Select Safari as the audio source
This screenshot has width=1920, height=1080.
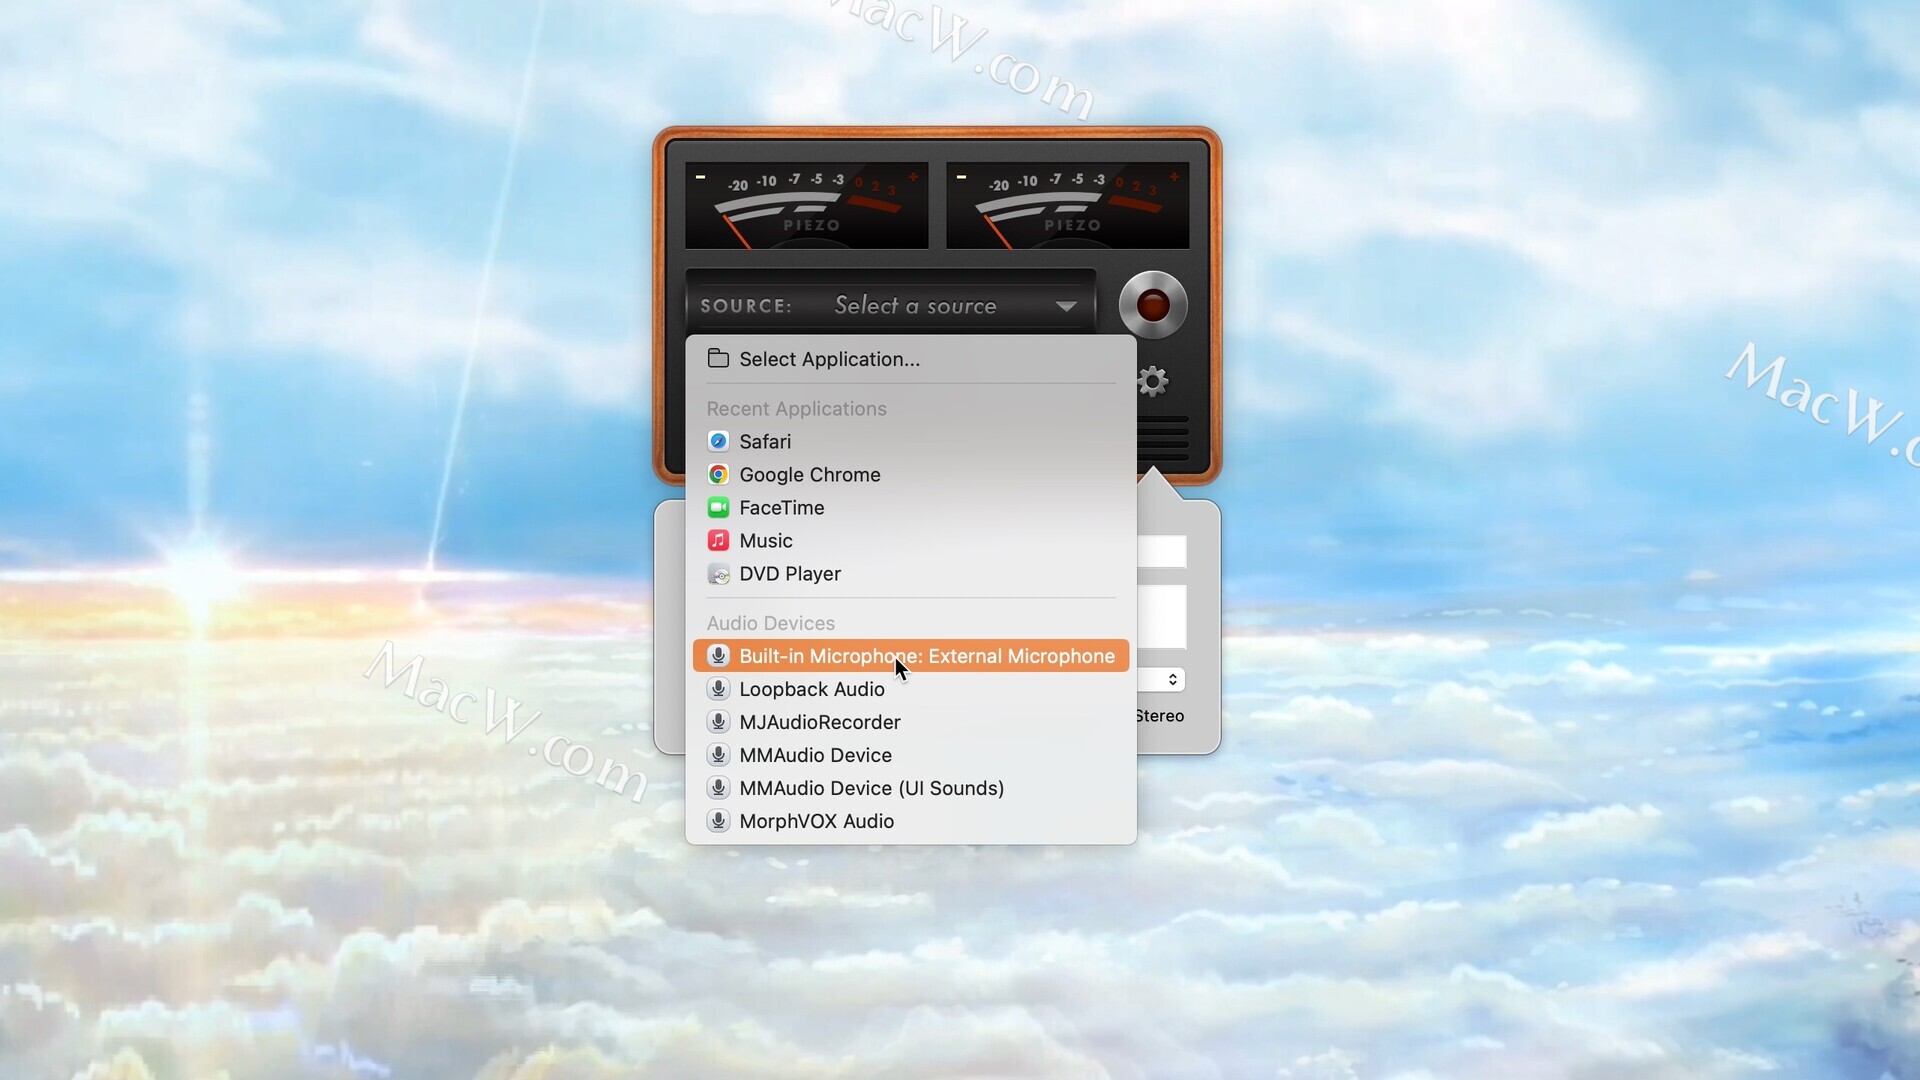[911, 442]
